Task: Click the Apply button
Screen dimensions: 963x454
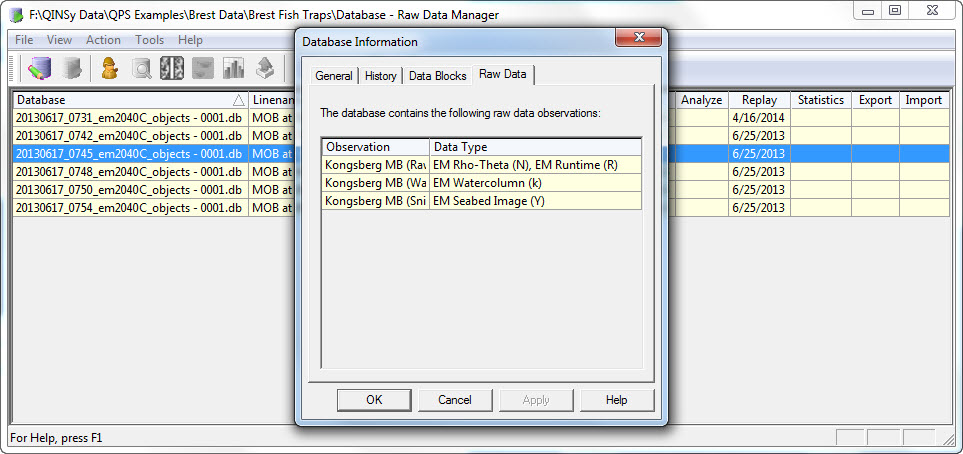Action: [x=536, y=400]
